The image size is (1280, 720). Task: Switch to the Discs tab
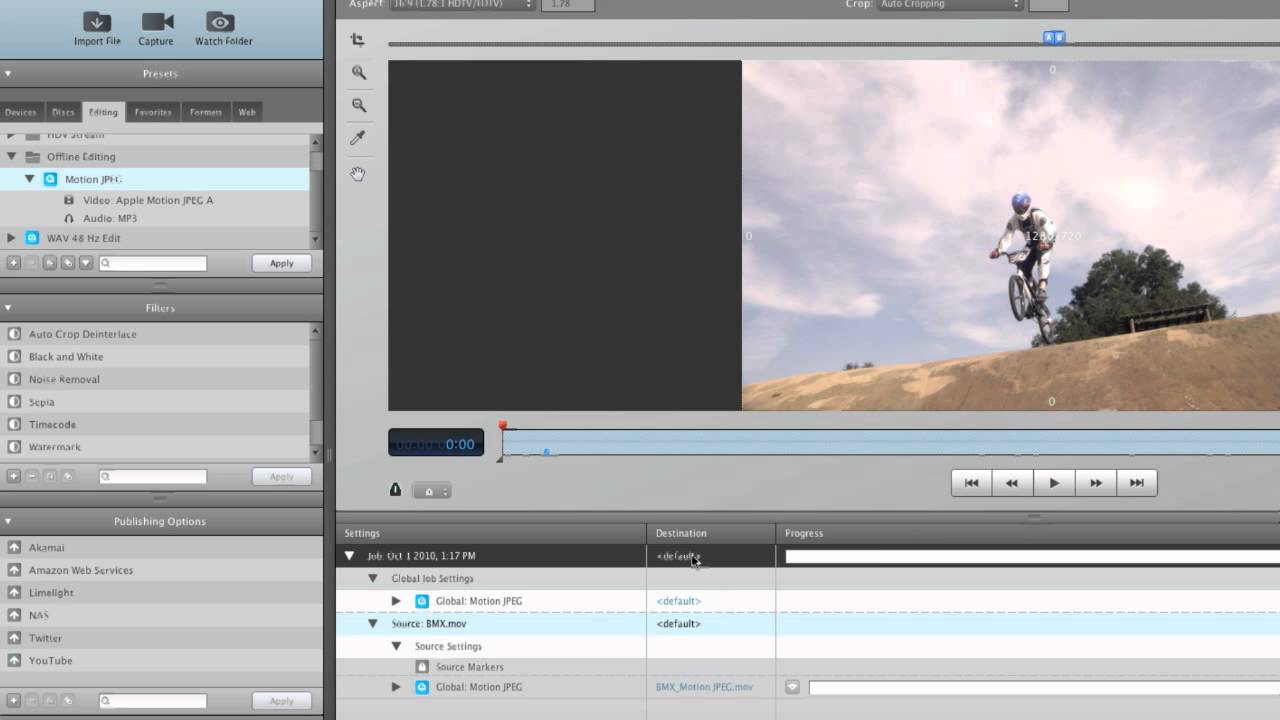point(63,112)
